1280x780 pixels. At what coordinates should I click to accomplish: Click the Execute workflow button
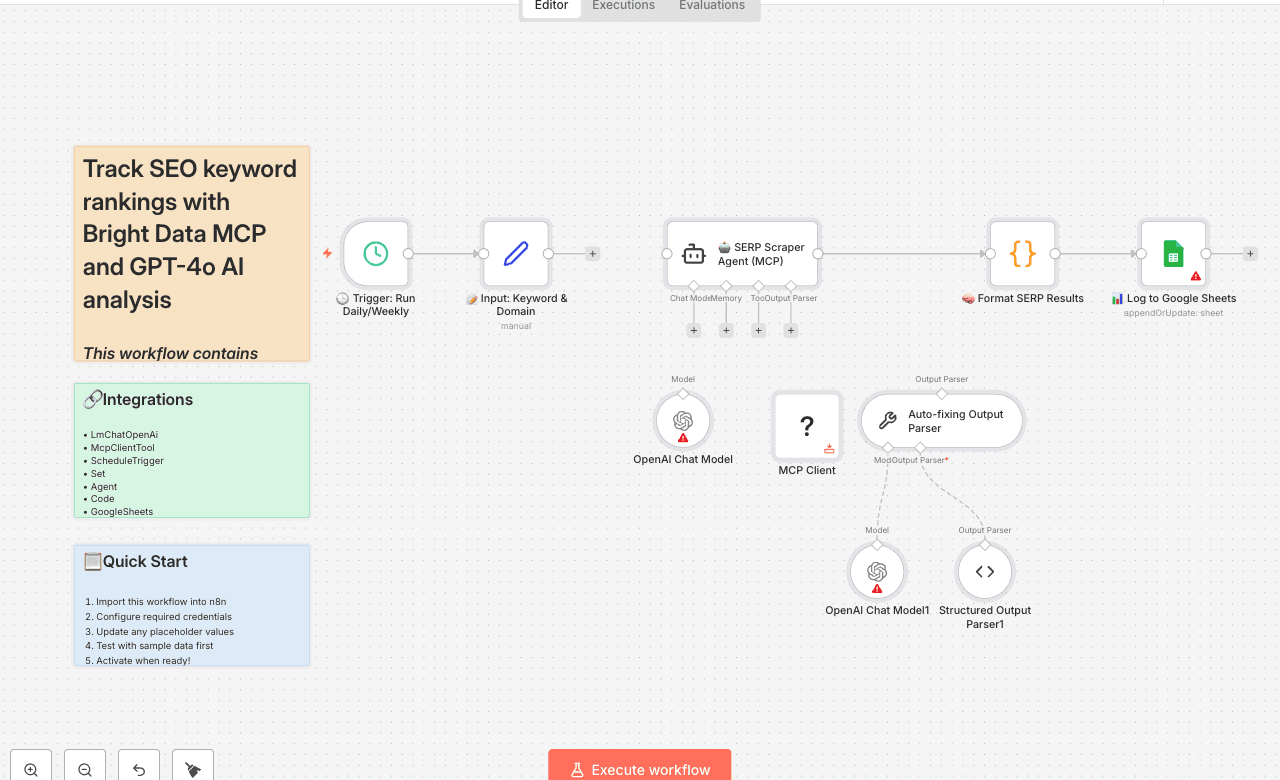639,769
